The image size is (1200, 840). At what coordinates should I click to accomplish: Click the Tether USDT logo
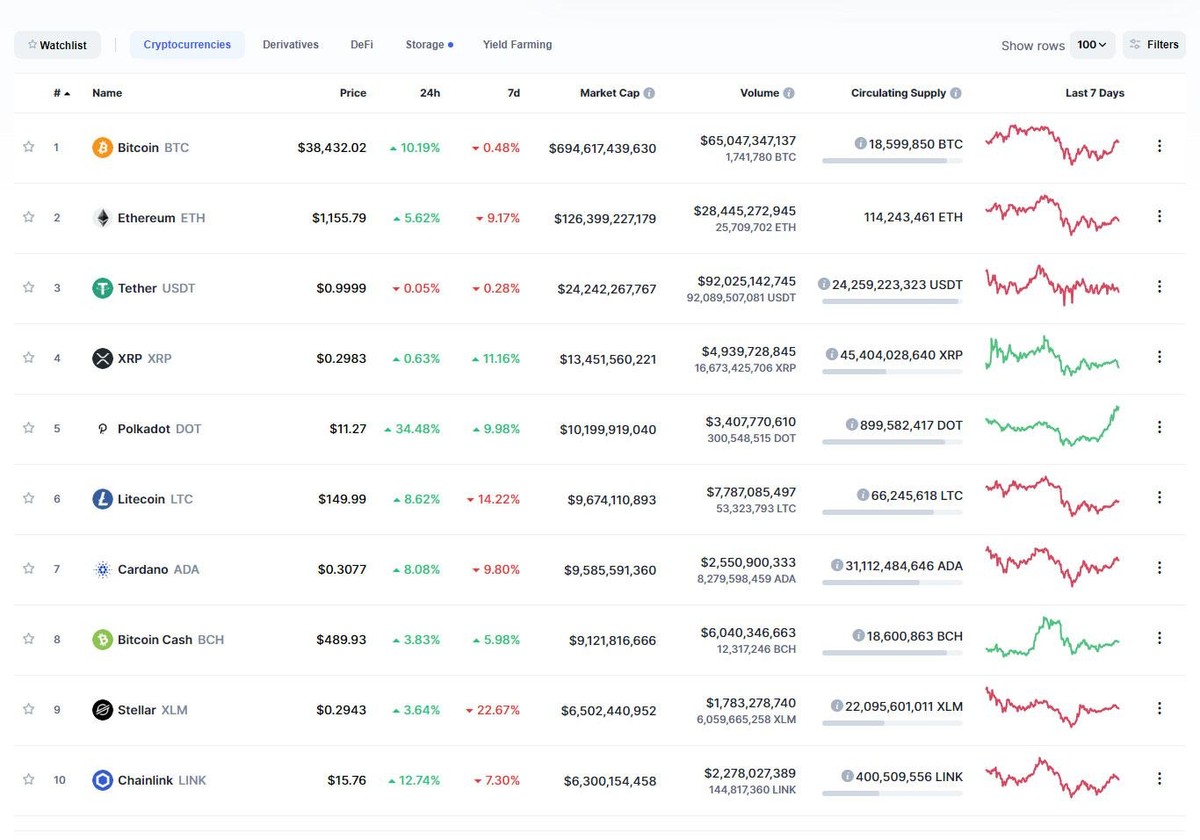[101, 287]
